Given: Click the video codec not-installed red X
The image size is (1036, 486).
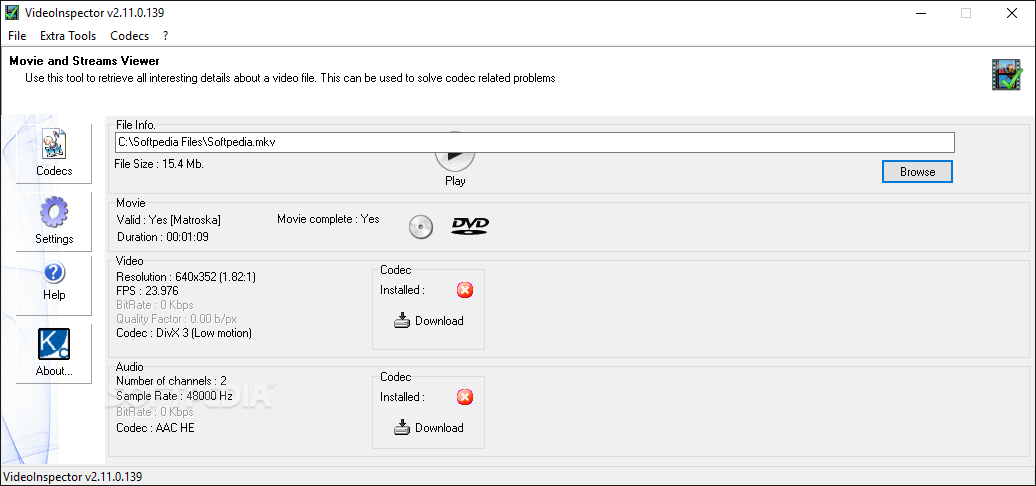Looking at the screenshot, I should pyautogui.click(x=465, y=290).
